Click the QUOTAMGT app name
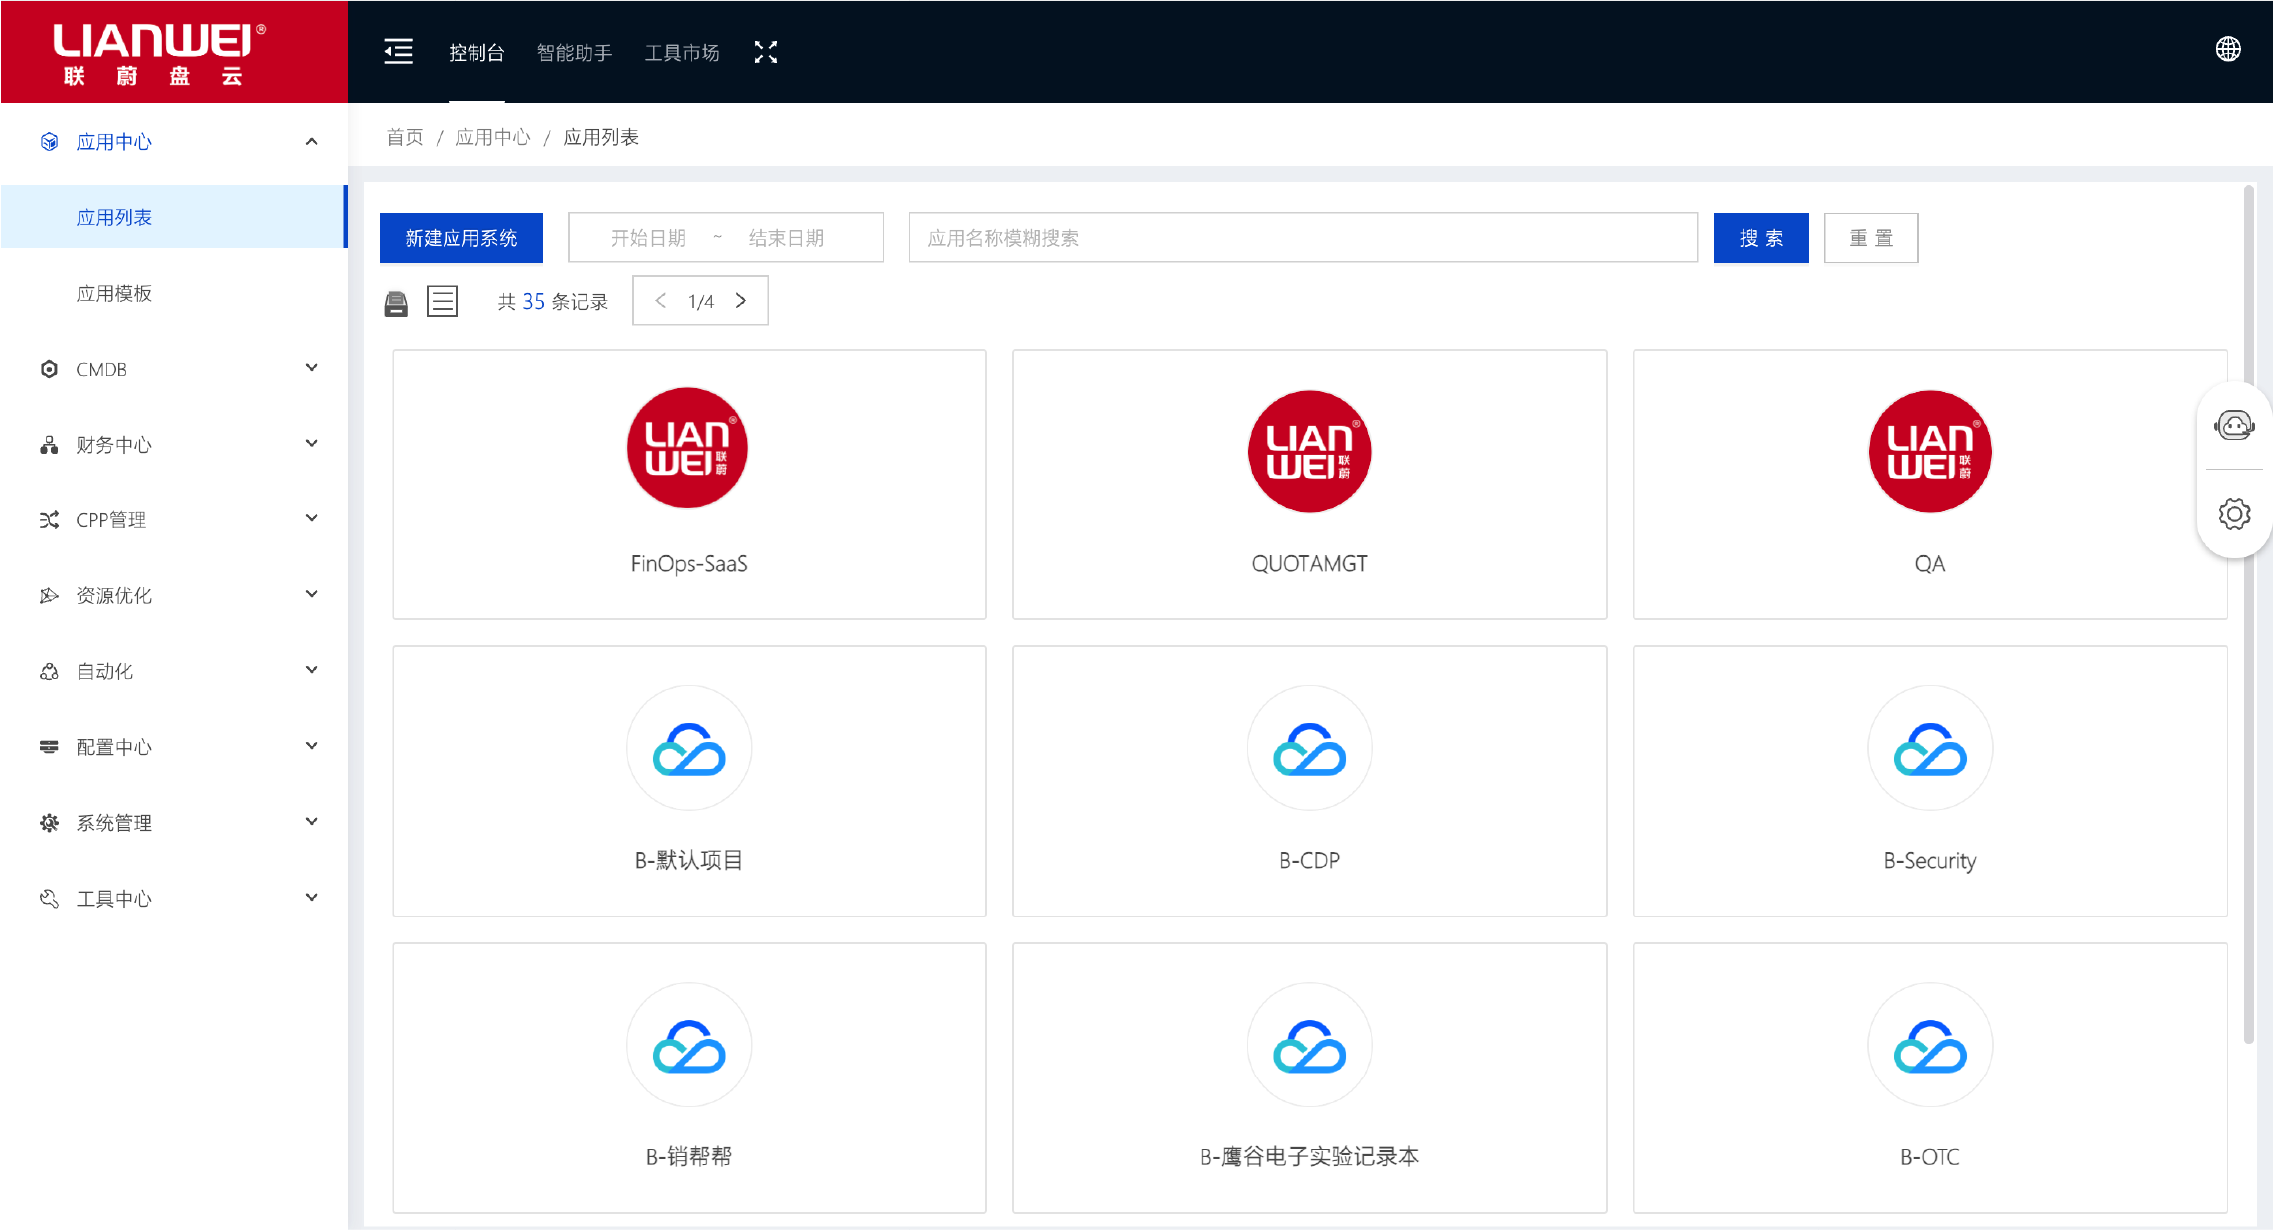 [1309, 563]
